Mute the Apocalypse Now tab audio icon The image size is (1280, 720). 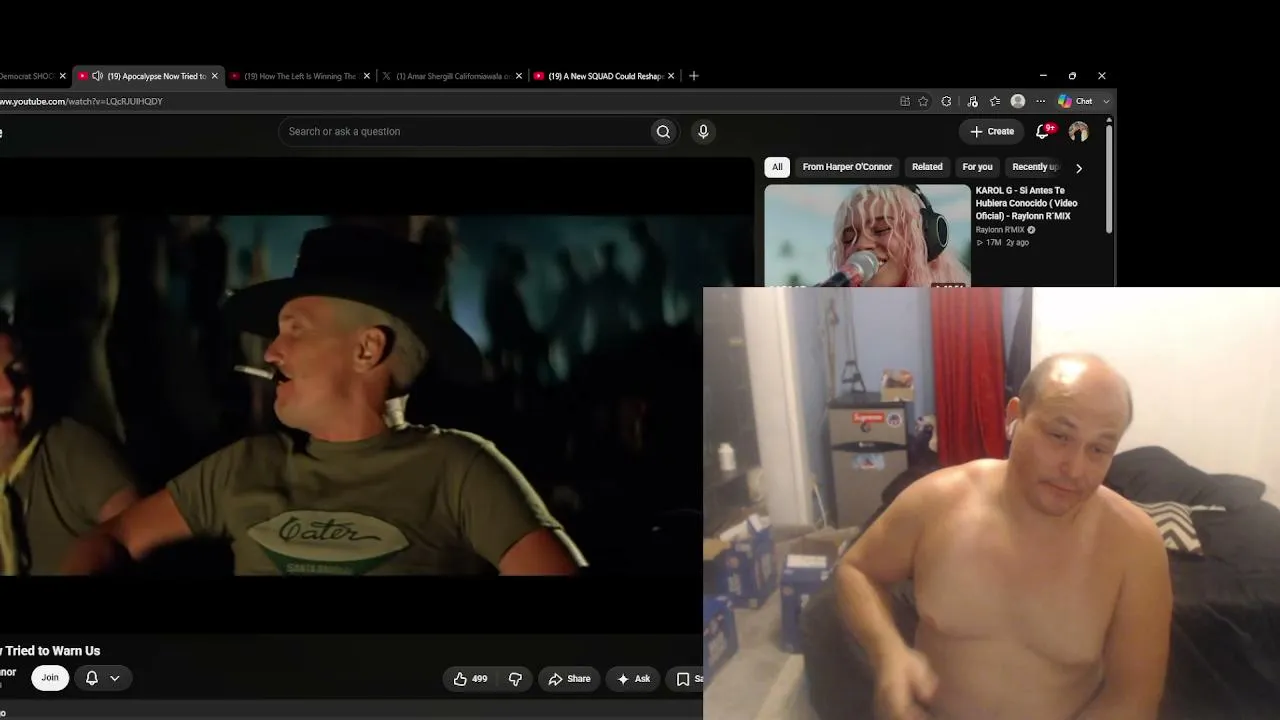(97, 76)
